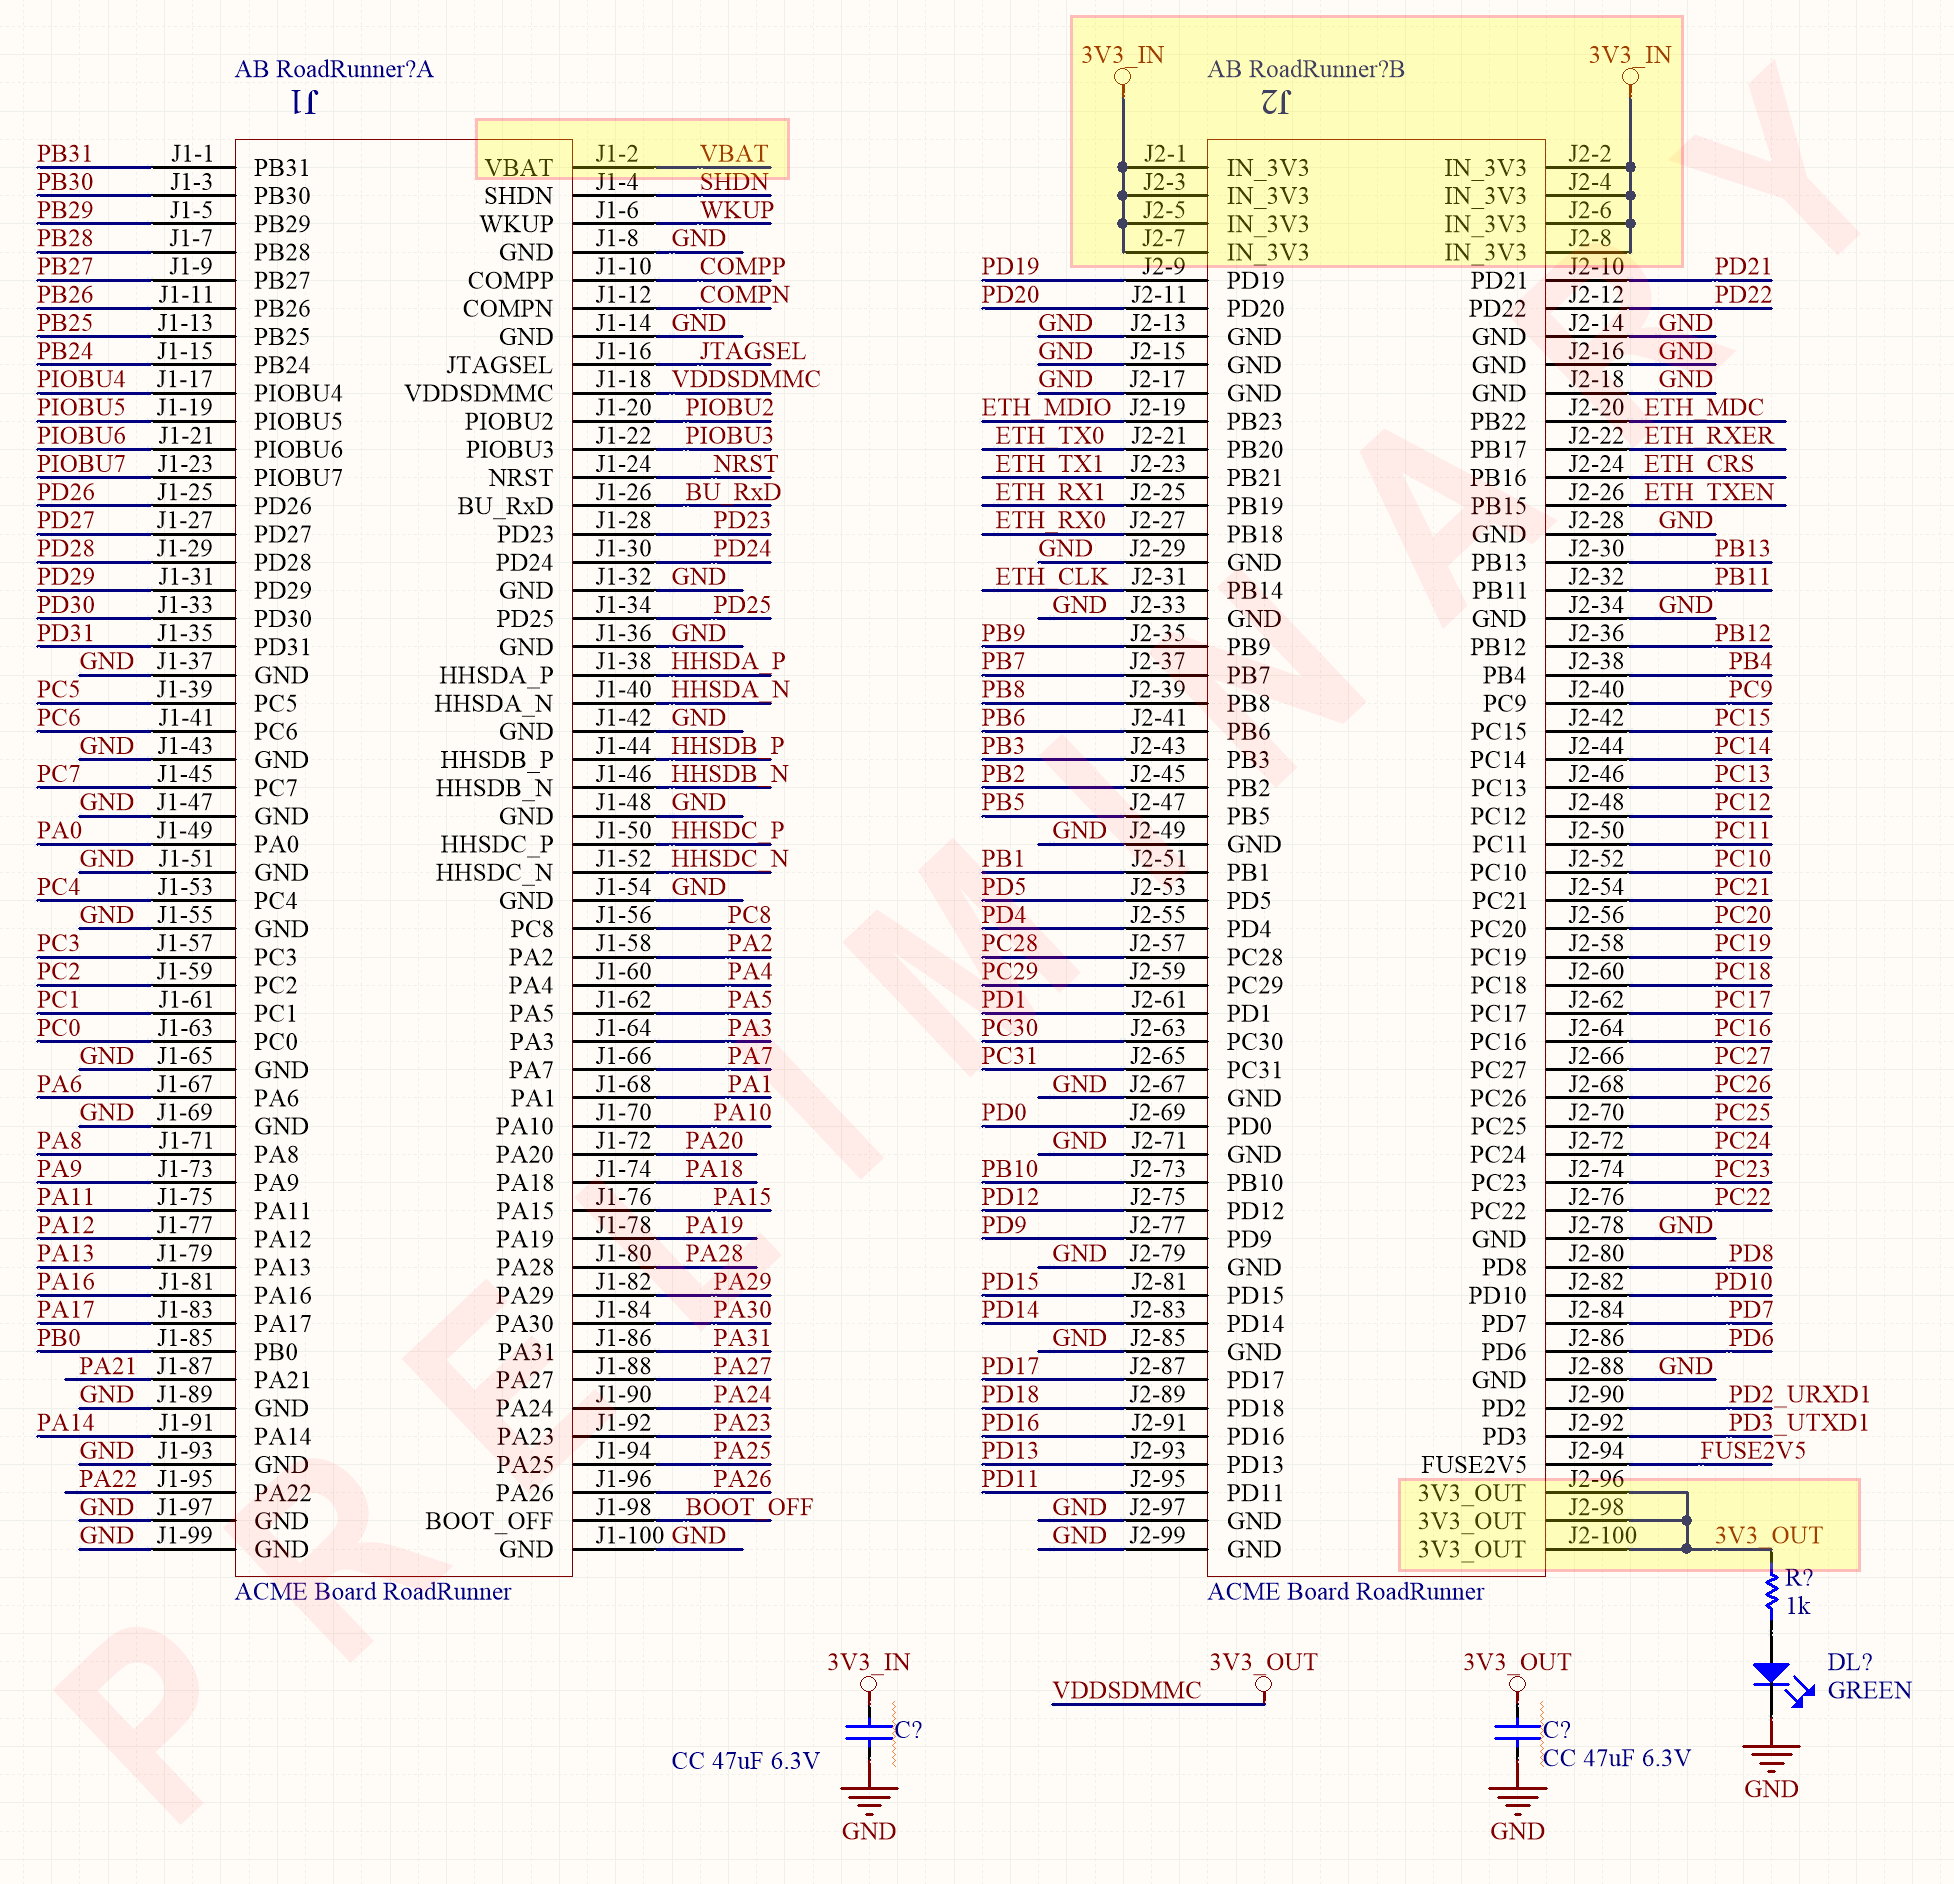Image resolution: width=1954 pixels, height=1884 pixels.
Task: Select capacitor C? under the bottom 3V3_OUT port
Action: click(1518, 1733)
